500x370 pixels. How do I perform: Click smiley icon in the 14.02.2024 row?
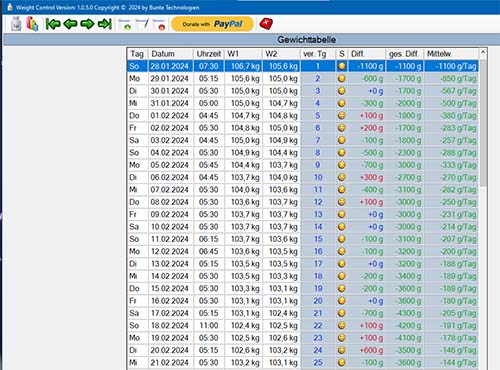pos(341,276)
